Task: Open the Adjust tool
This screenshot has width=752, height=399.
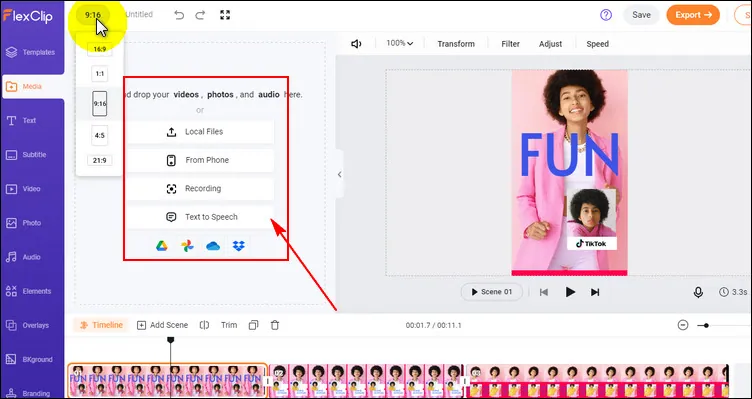Action: tap(550, 44)
